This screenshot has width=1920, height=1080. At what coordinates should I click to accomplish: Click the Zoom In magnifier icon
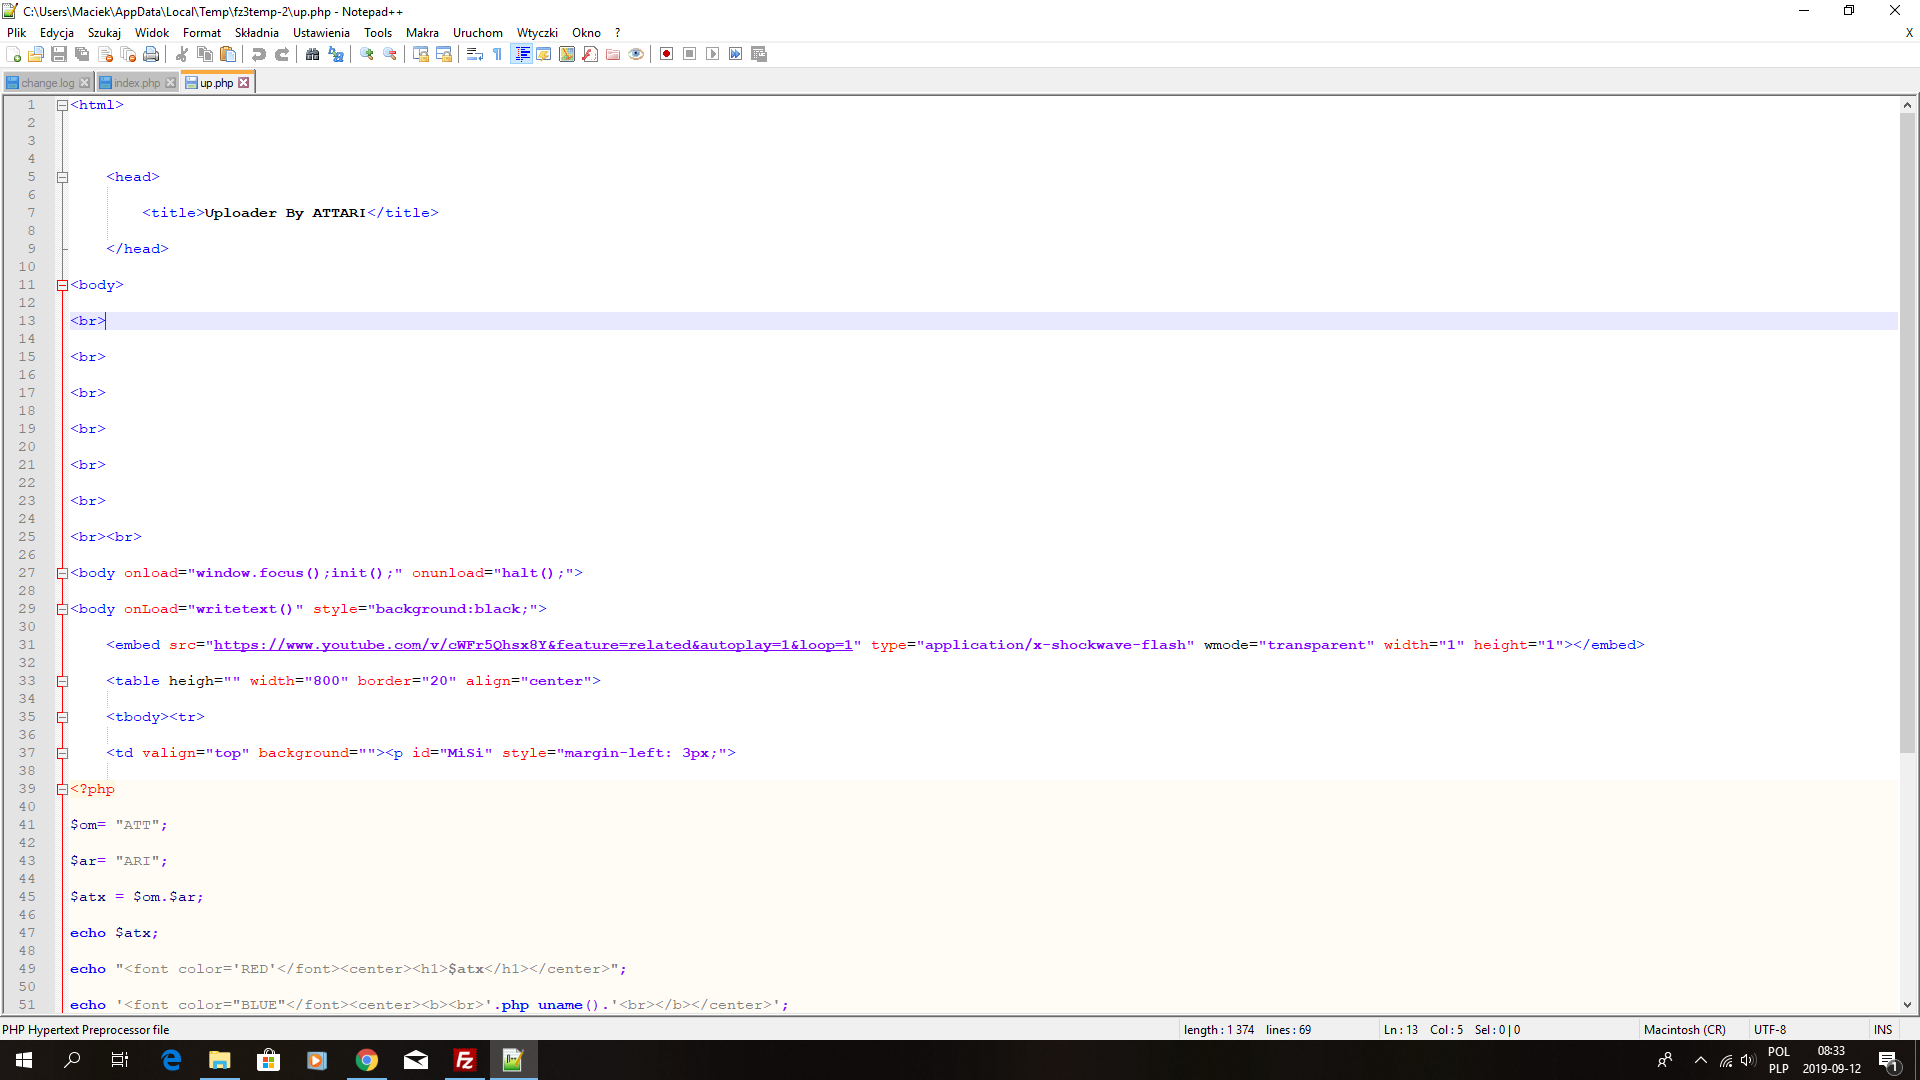point(367,54)
